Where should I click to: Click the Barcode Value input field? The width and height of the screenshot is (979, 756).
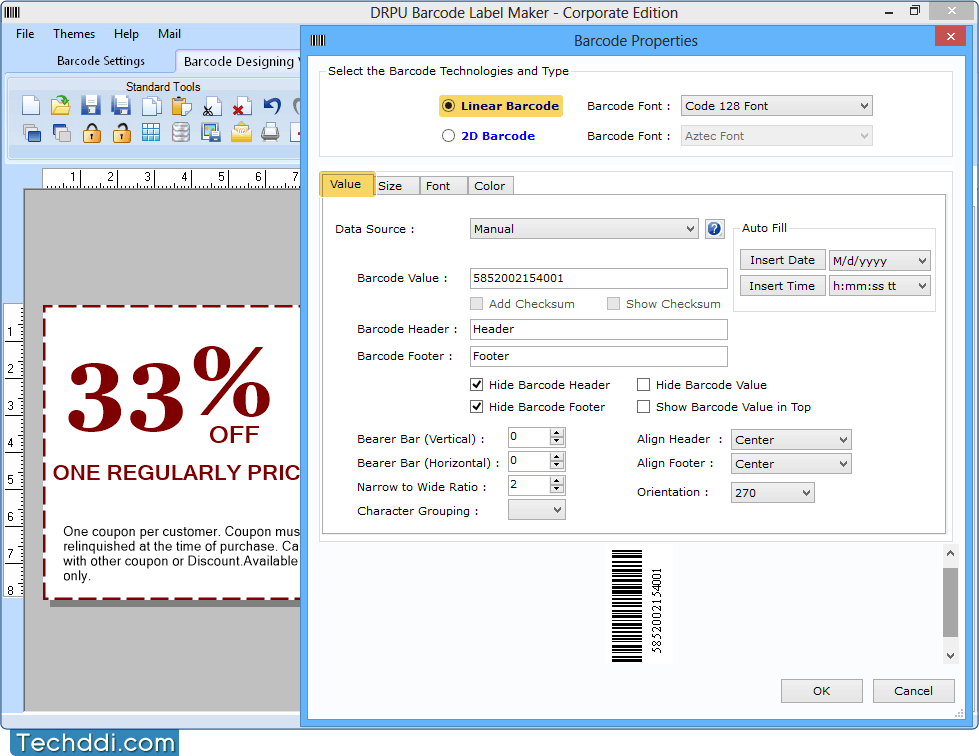[x=598, y=278]
